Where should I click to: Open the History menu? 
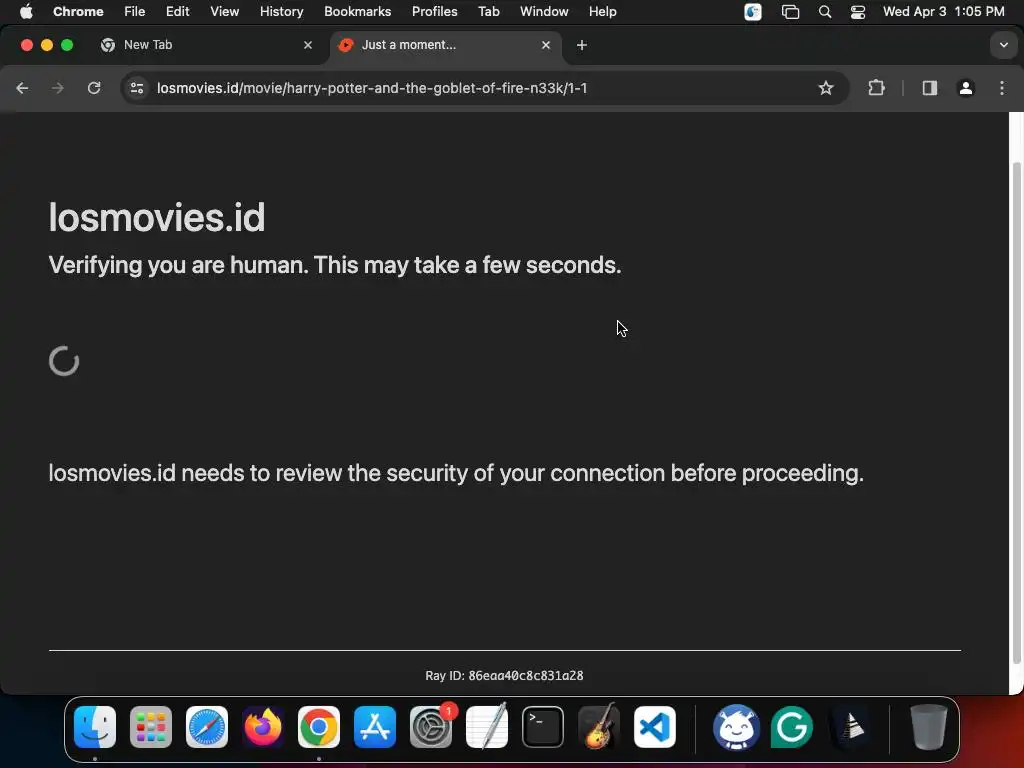pyautogui.click(x=281, y=12)
